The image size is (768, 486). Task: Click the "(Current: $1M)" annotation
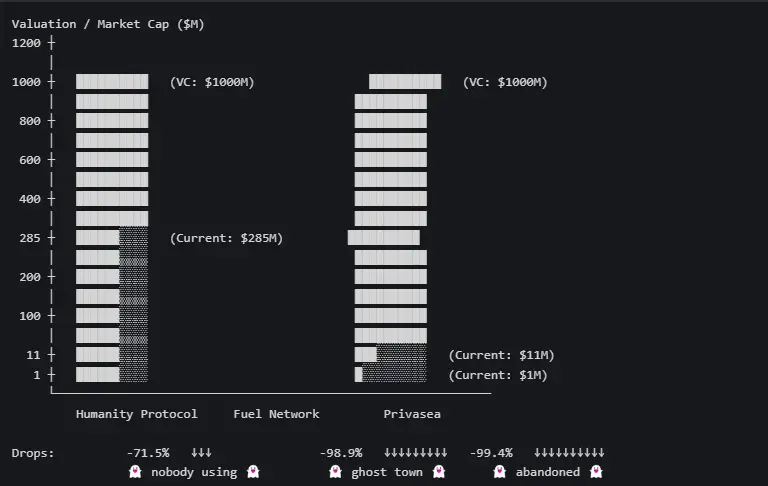click(x=498, y=375)
